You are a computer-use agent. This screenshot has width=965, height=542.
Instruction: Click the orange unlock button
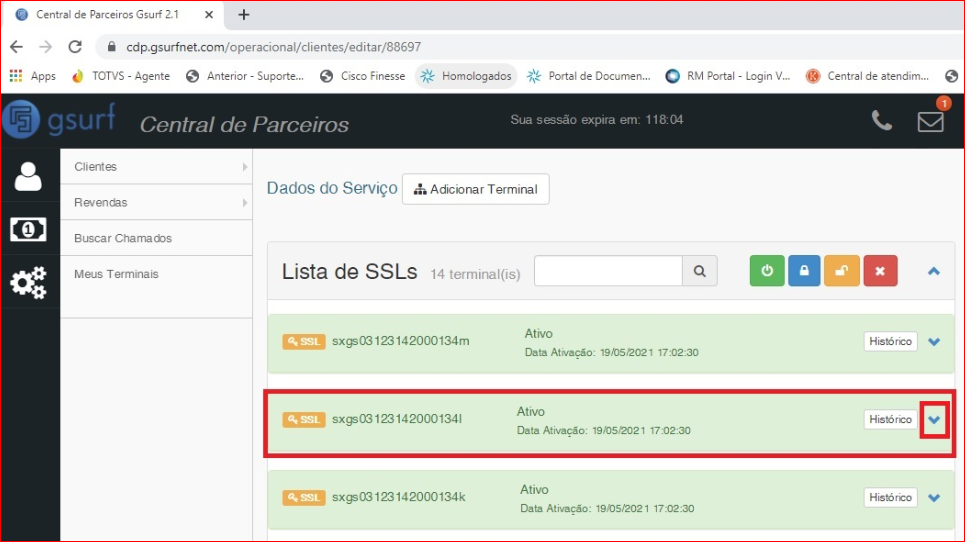[842, 271]
